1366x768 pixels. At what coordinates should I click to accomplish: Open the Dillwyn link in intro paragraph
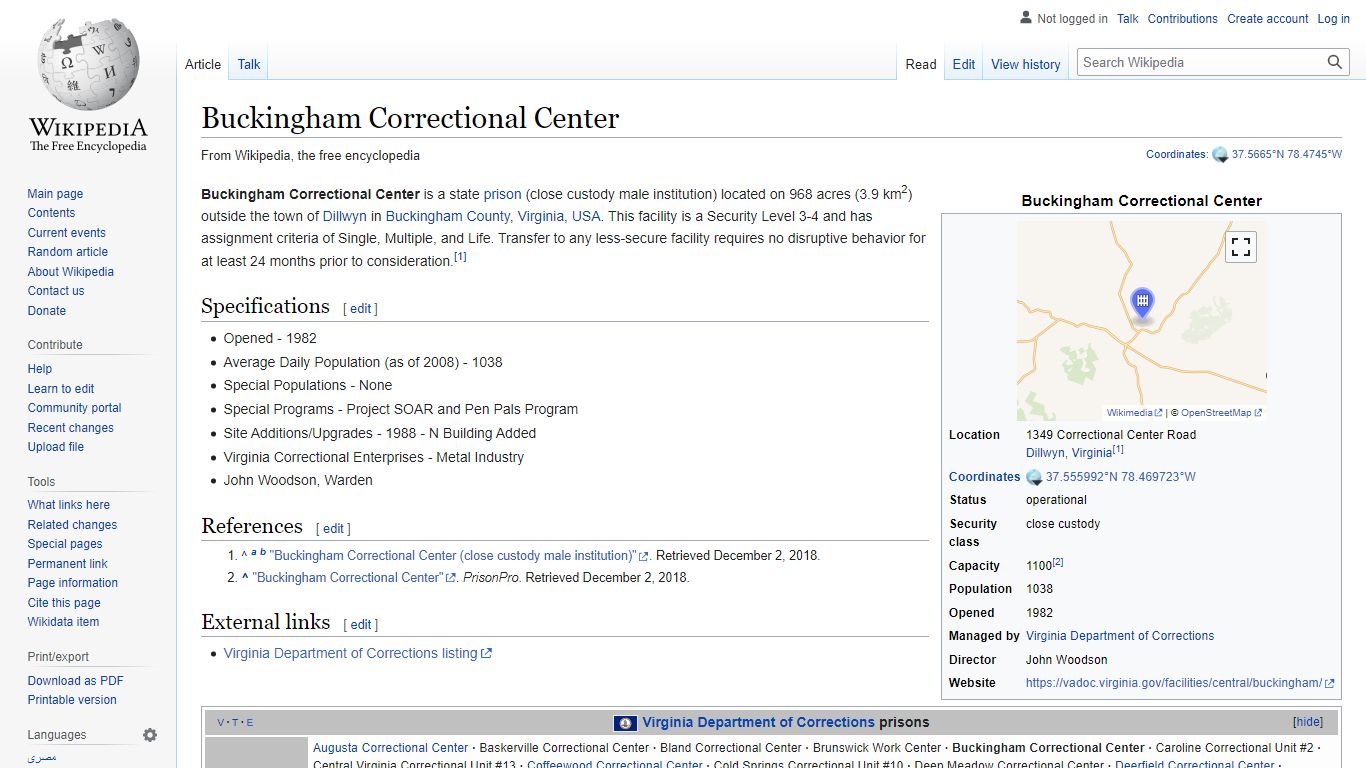345,216
